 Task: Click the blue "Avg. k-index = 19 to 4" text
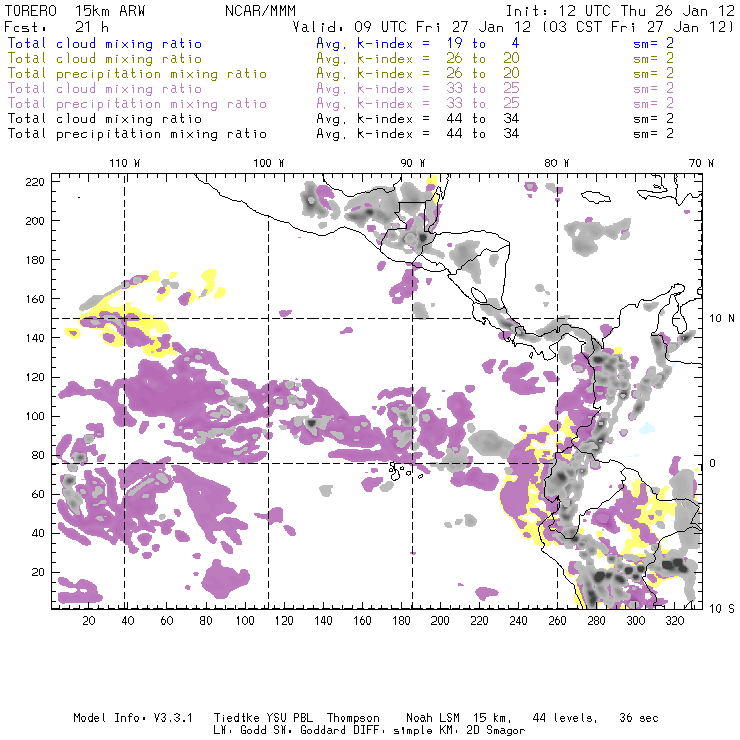coord(418,43)
